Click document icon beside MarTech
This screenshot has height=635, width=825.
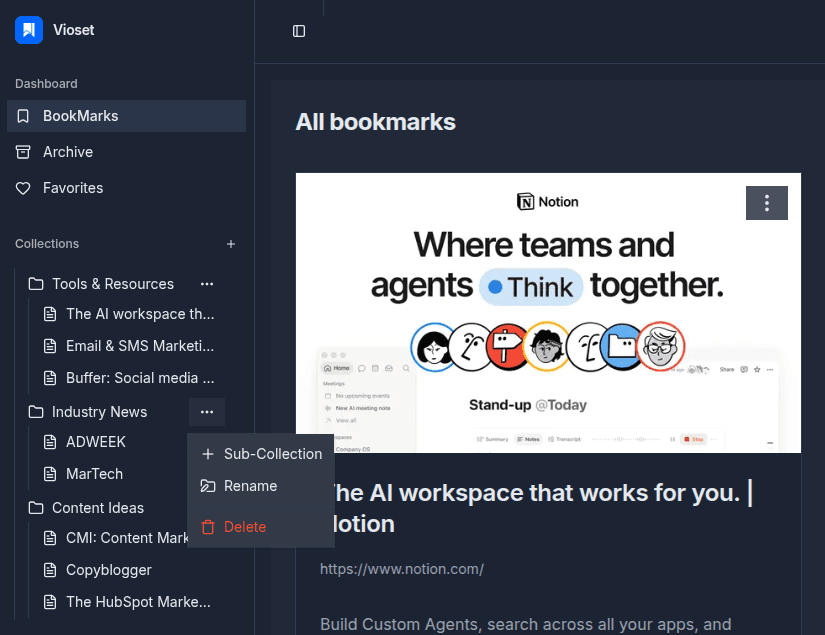point(50,475)
